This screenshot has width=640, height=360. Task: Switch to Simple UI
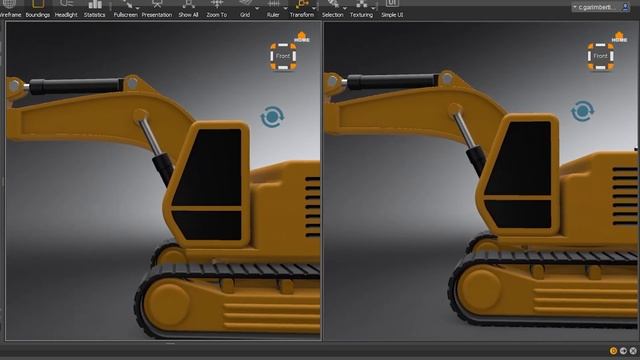392,9
